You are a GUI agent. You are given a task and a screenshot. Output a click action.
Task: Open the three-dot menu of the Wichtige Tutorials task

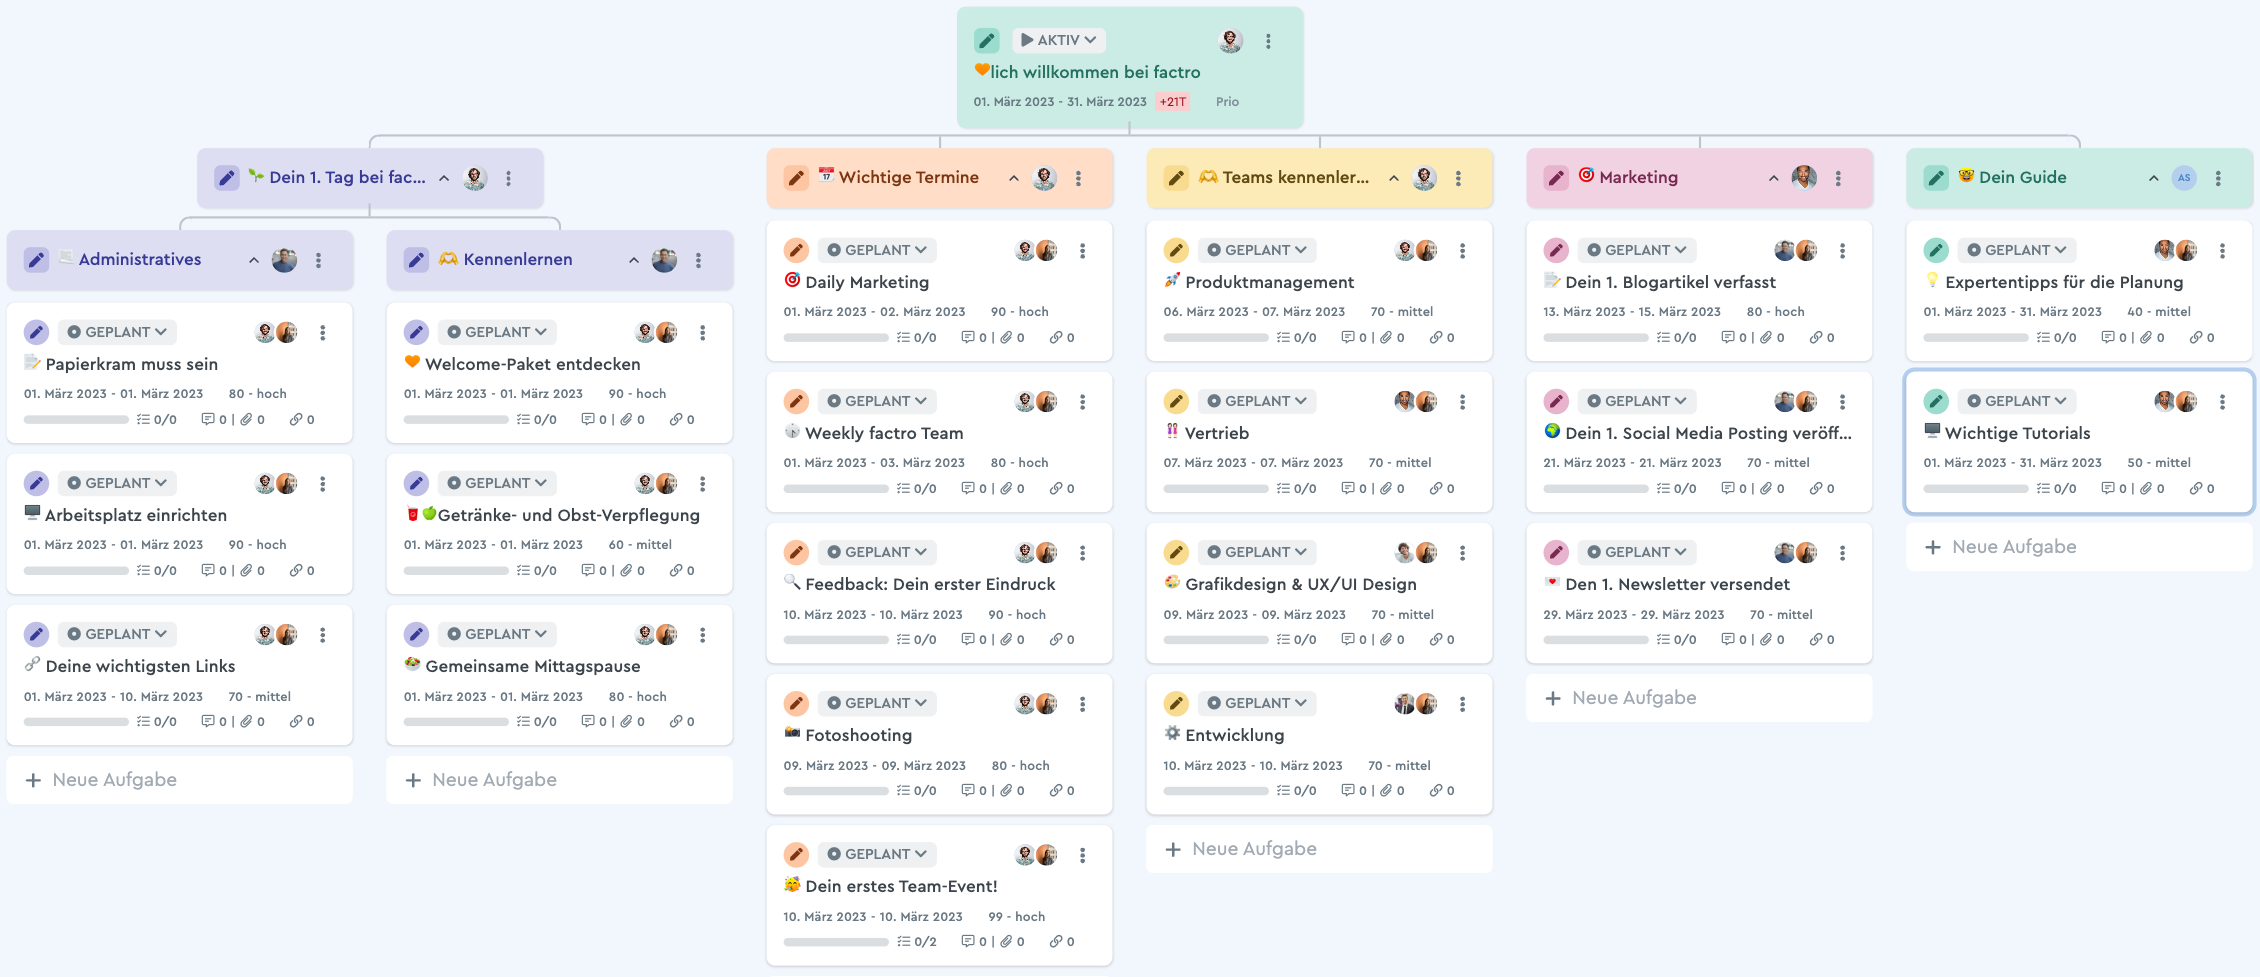tap(2222, 402)
